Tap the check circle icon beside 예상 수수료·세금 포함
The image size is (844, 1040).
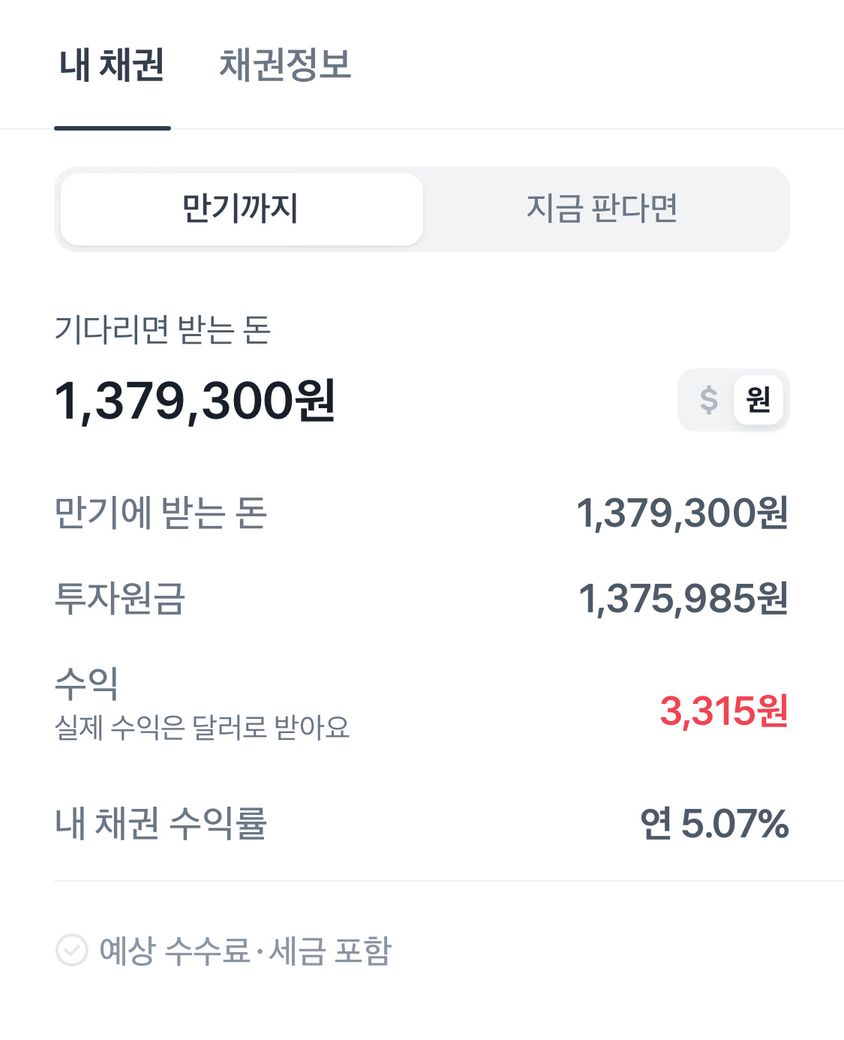(71, 950)
